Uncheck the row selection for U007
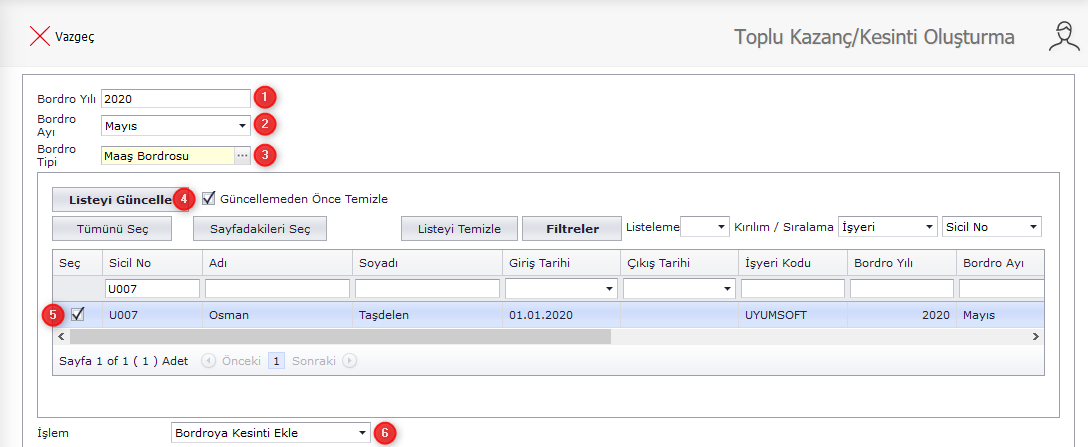Image resolution: width=1088 pixels, height=447 pixels. (x=78, y=314)
